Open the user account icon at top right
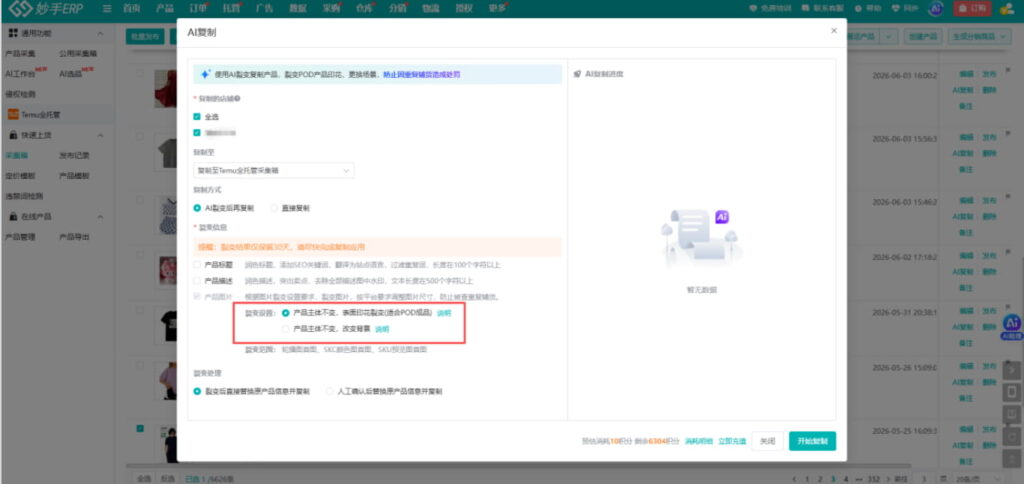Screen dimensions: 1024x484 pos(1006,8)
